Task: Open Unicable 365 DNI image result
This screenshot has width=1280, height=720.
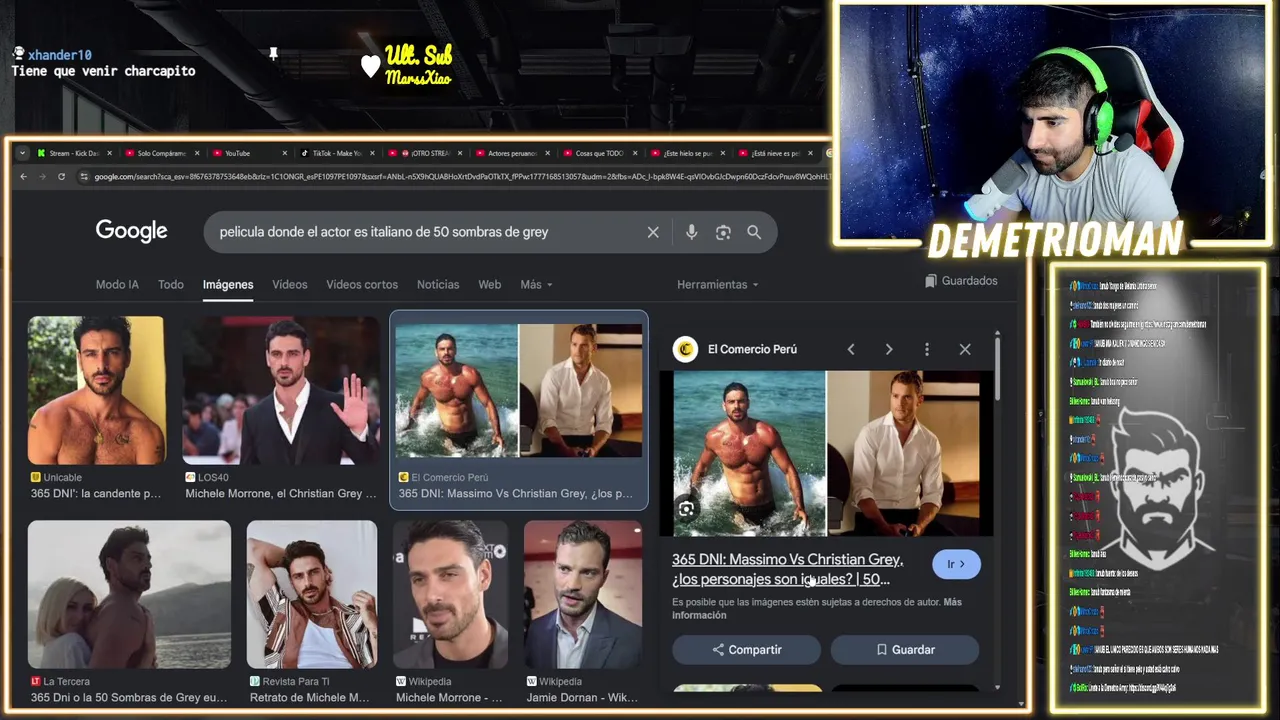Action: (97, 408)
